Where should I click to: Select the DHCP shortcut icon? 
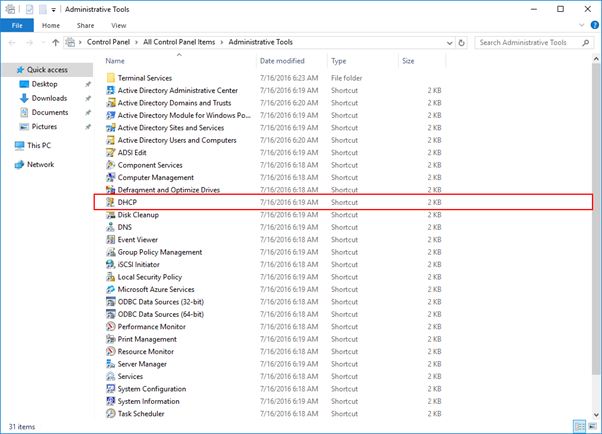(111, 202)
